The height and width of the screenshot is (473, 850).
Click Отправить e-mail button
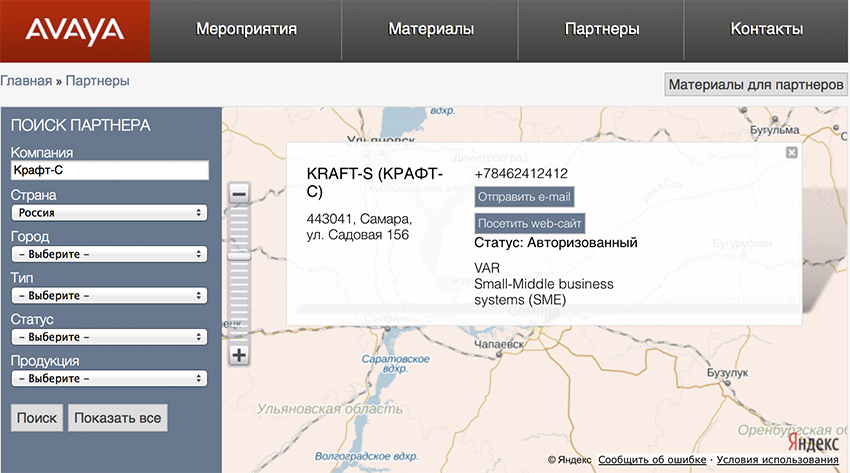click(x=524, y=197)
